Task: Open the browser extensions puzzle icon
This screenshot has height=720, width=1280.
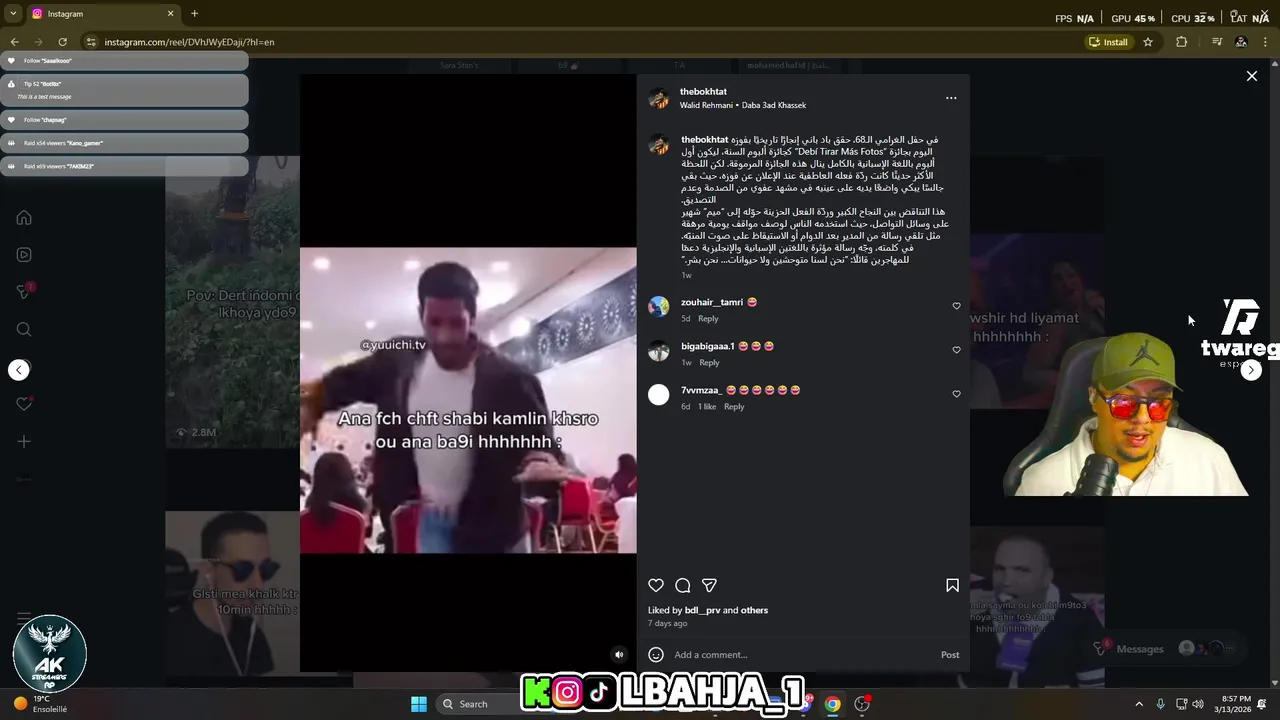Action: pos(1182,42)
